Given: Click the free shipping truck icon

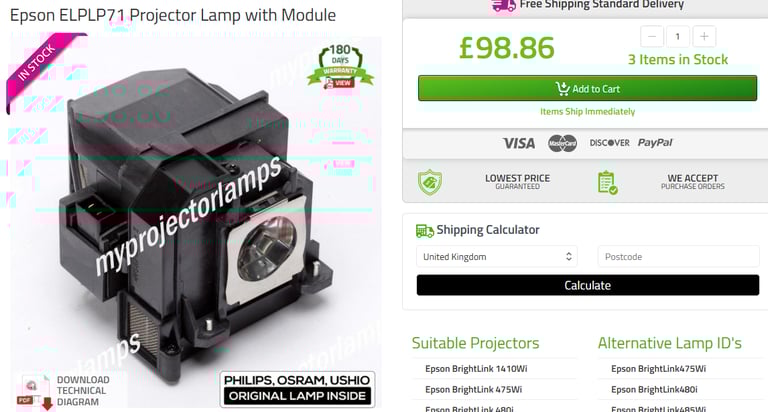Looking at the screenshot, I should (x=504, y=5).
